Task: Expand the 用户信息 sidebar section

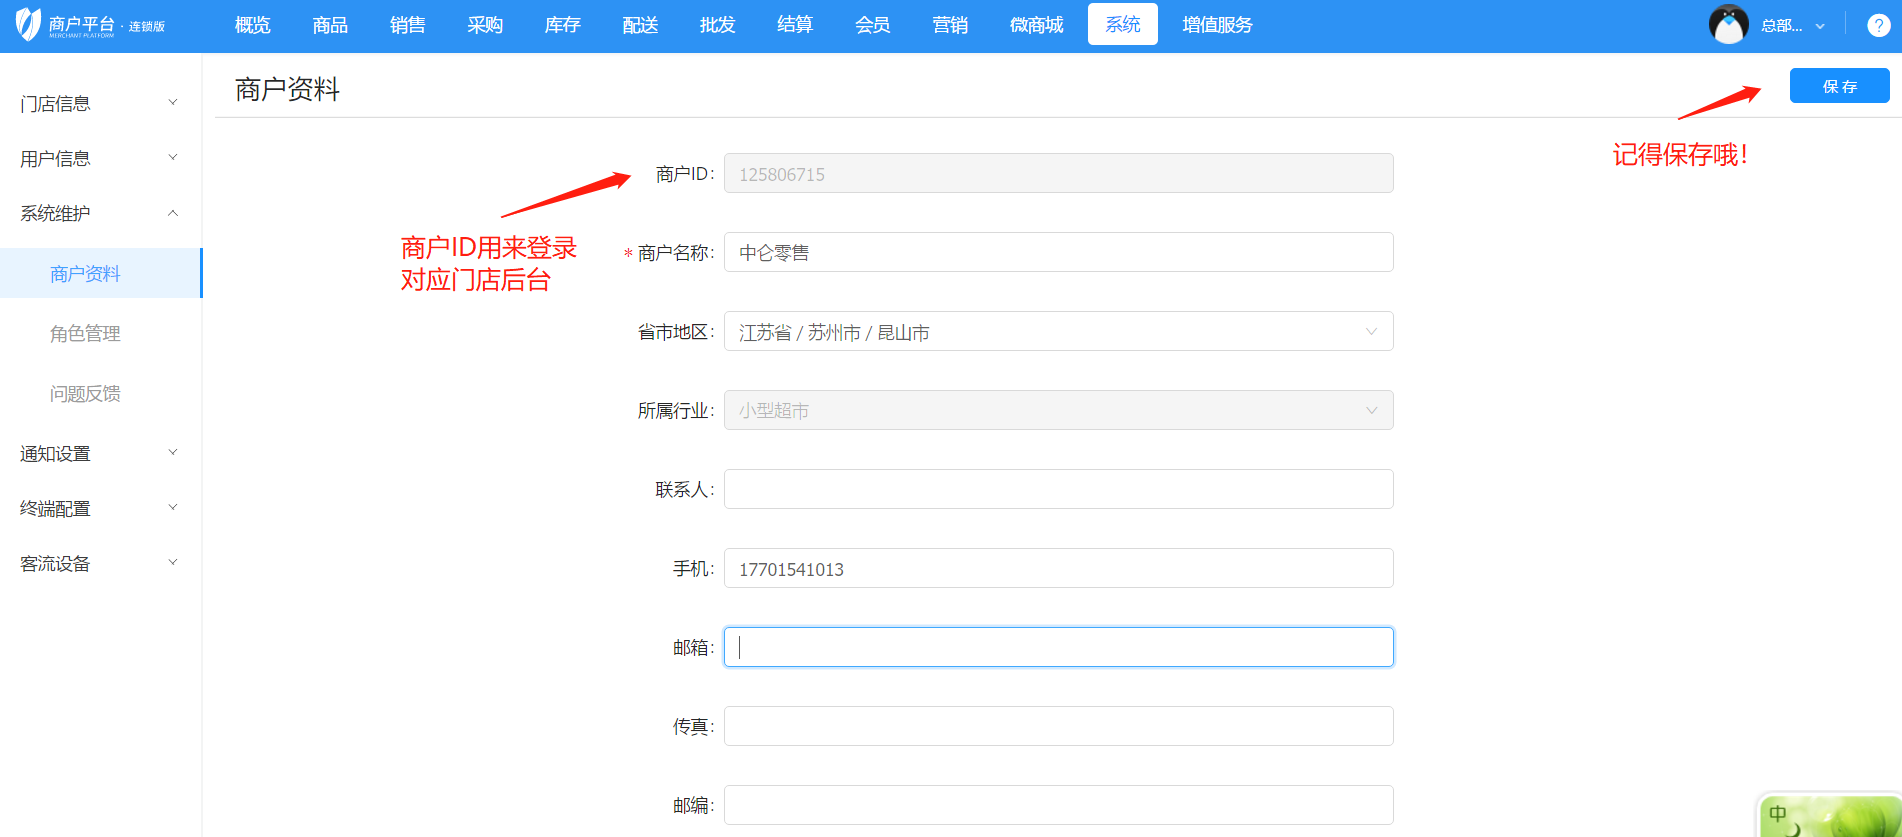Action: click(x=100, y=158)
